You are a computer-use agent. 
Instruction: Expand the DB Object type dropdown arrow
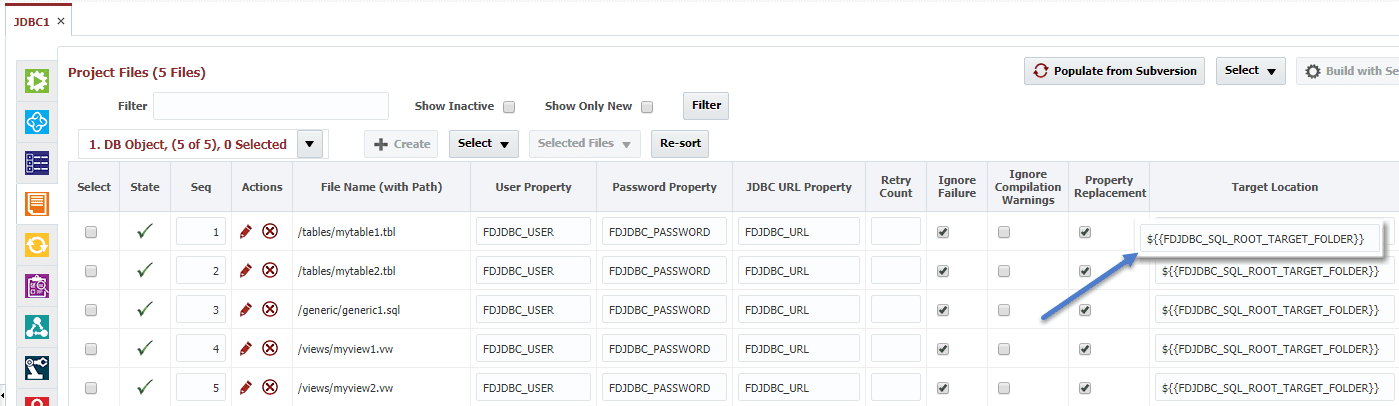(x=311, y=144)
